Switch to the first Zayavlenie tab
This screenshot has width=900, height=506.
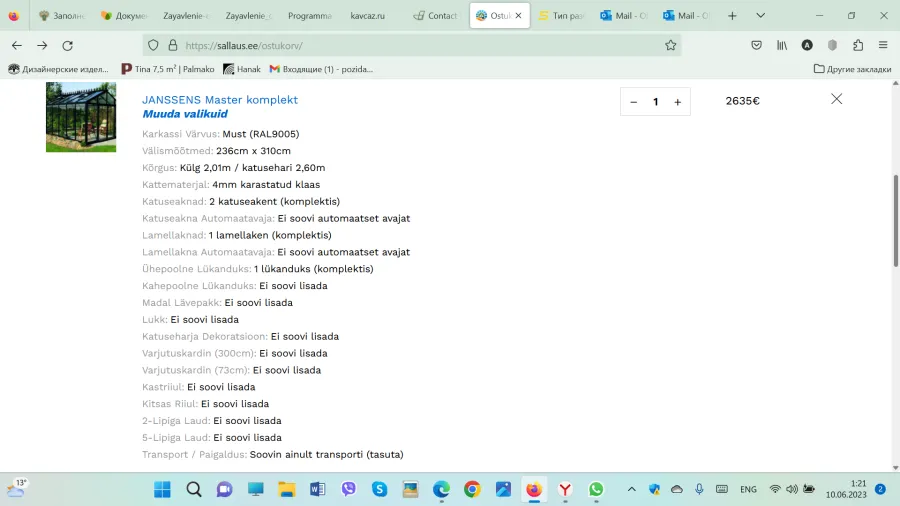click(186, 15)
